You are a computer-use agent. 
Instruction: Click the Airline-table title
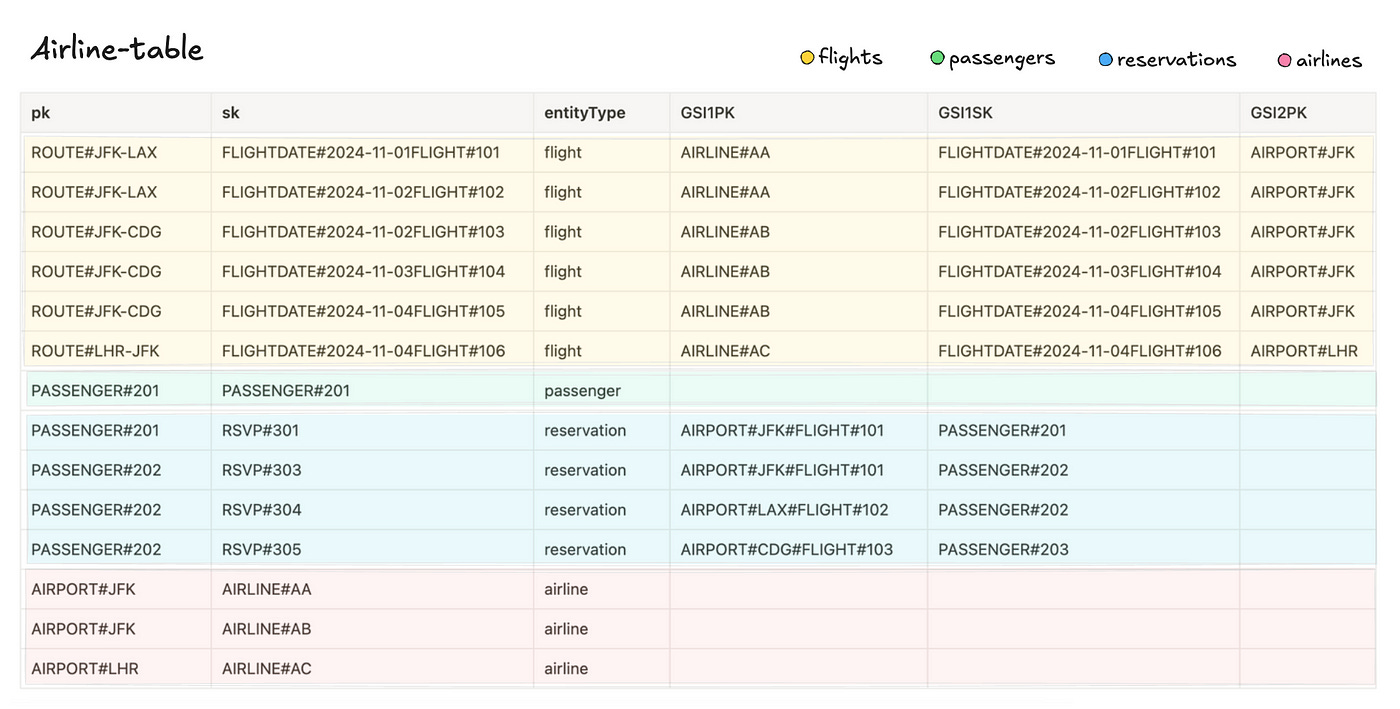[x=117, y=49]
